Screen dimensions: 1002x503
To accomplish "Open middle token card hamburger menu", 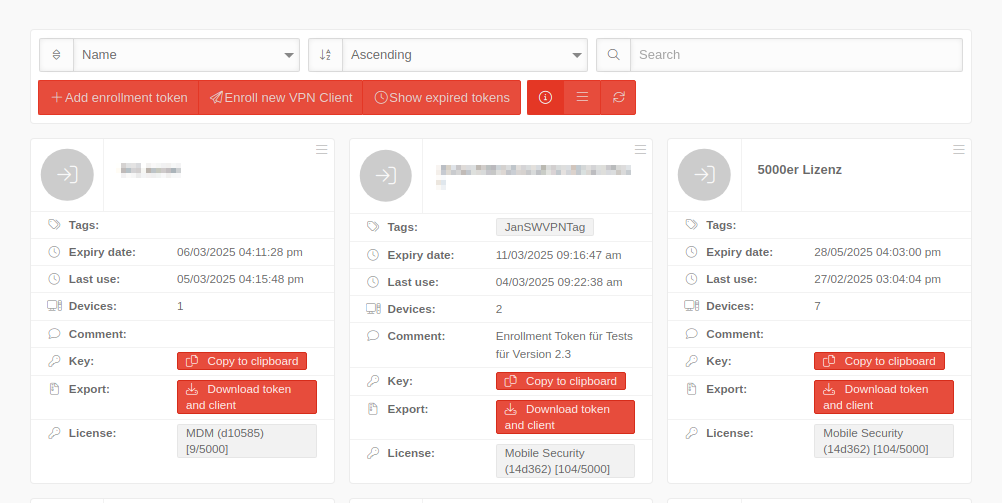I will 640,149.
